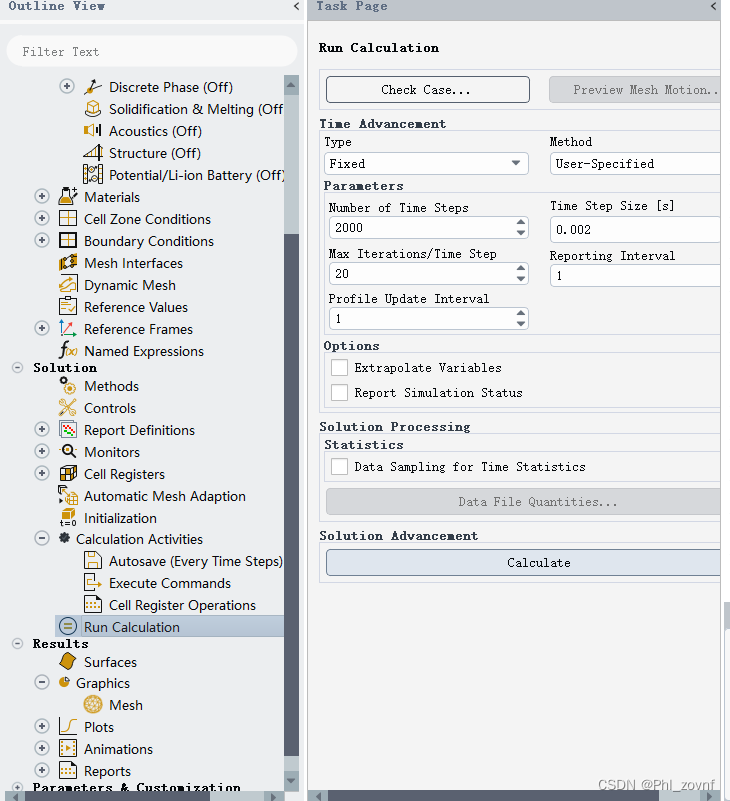Screen dimensions: 730x801
Task: Enable Data Sampling for Time Statistics
Action: coord(340,467)
